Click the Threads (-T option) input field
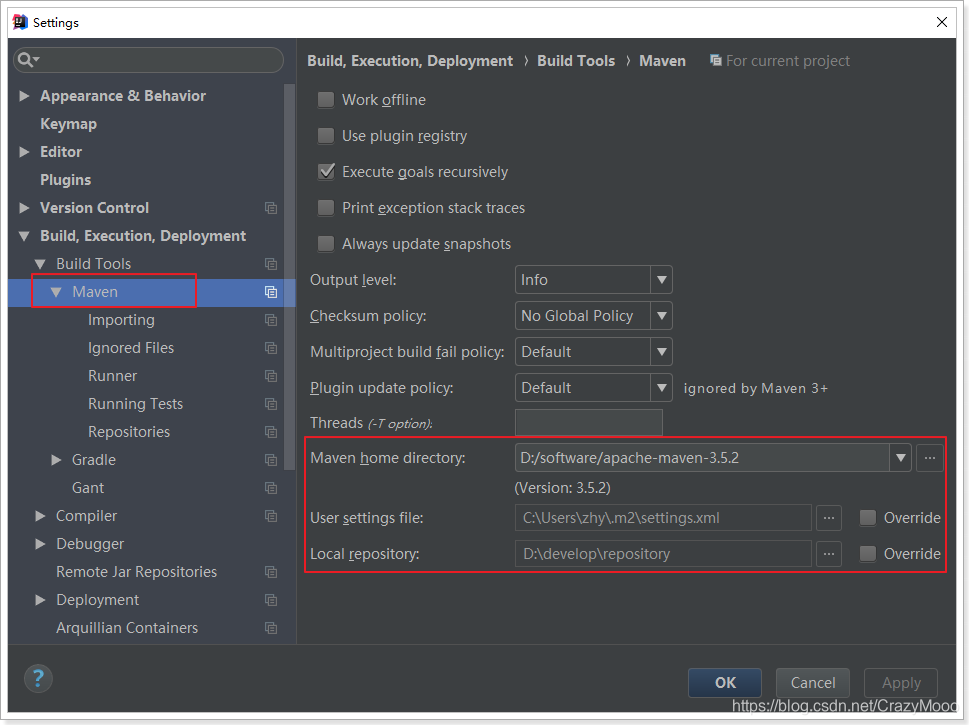The image size is (969, 725). 588,423
